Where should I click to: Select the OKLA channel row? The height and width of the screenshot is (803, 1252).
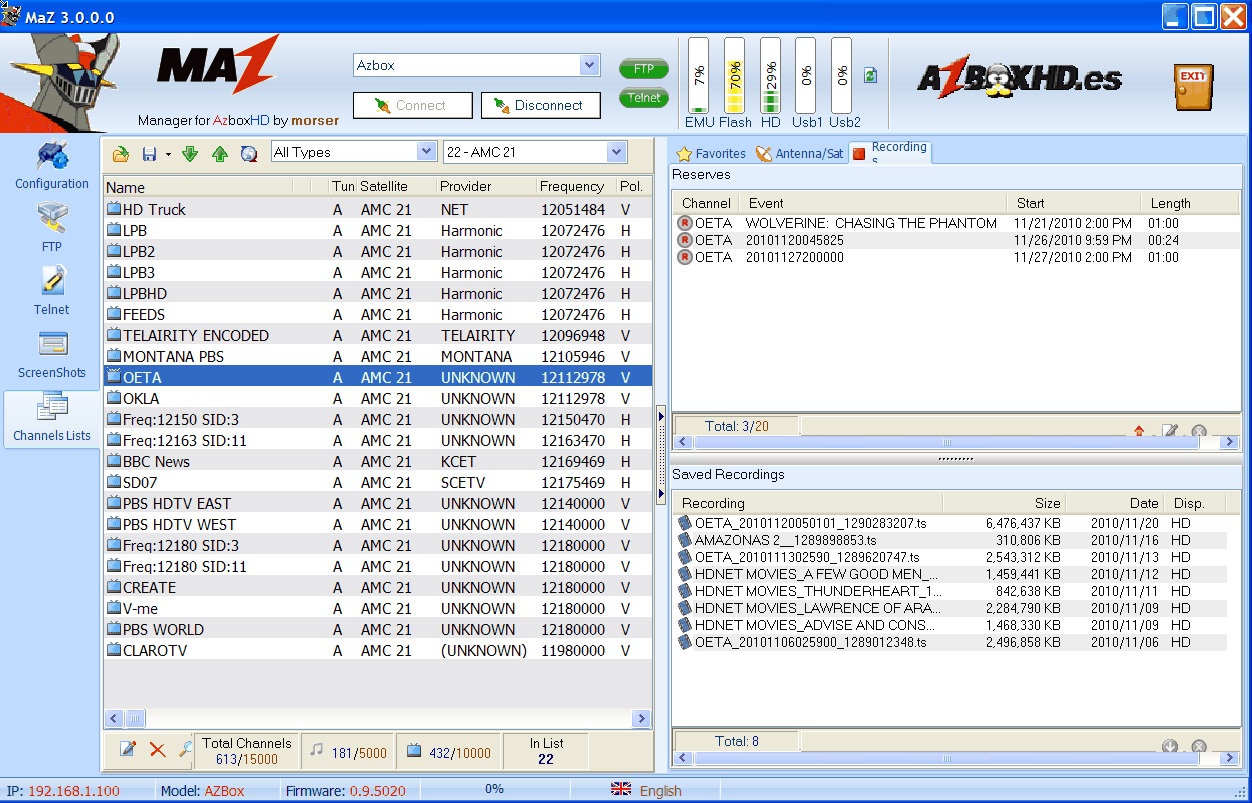click(x=378, y=399)
